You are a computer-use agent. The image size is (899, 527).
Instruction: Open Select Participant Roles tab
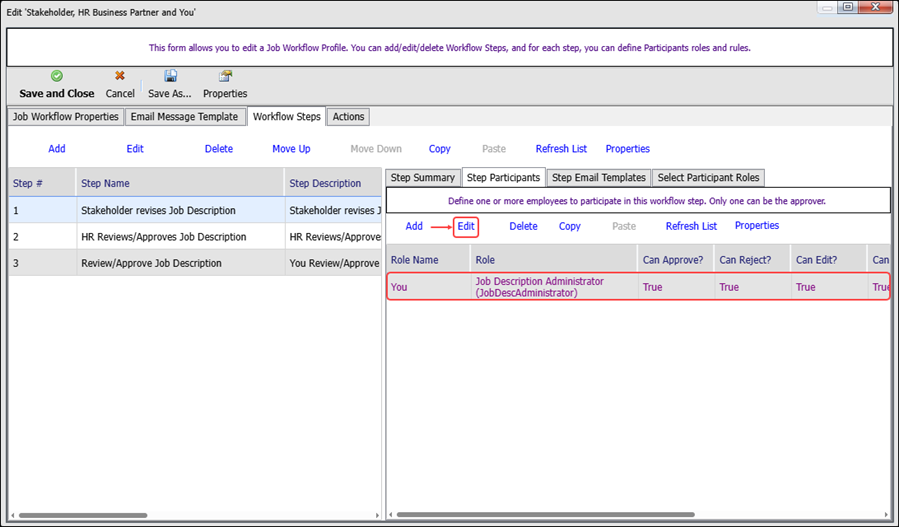pyautogui.click(x=708, y=178)
